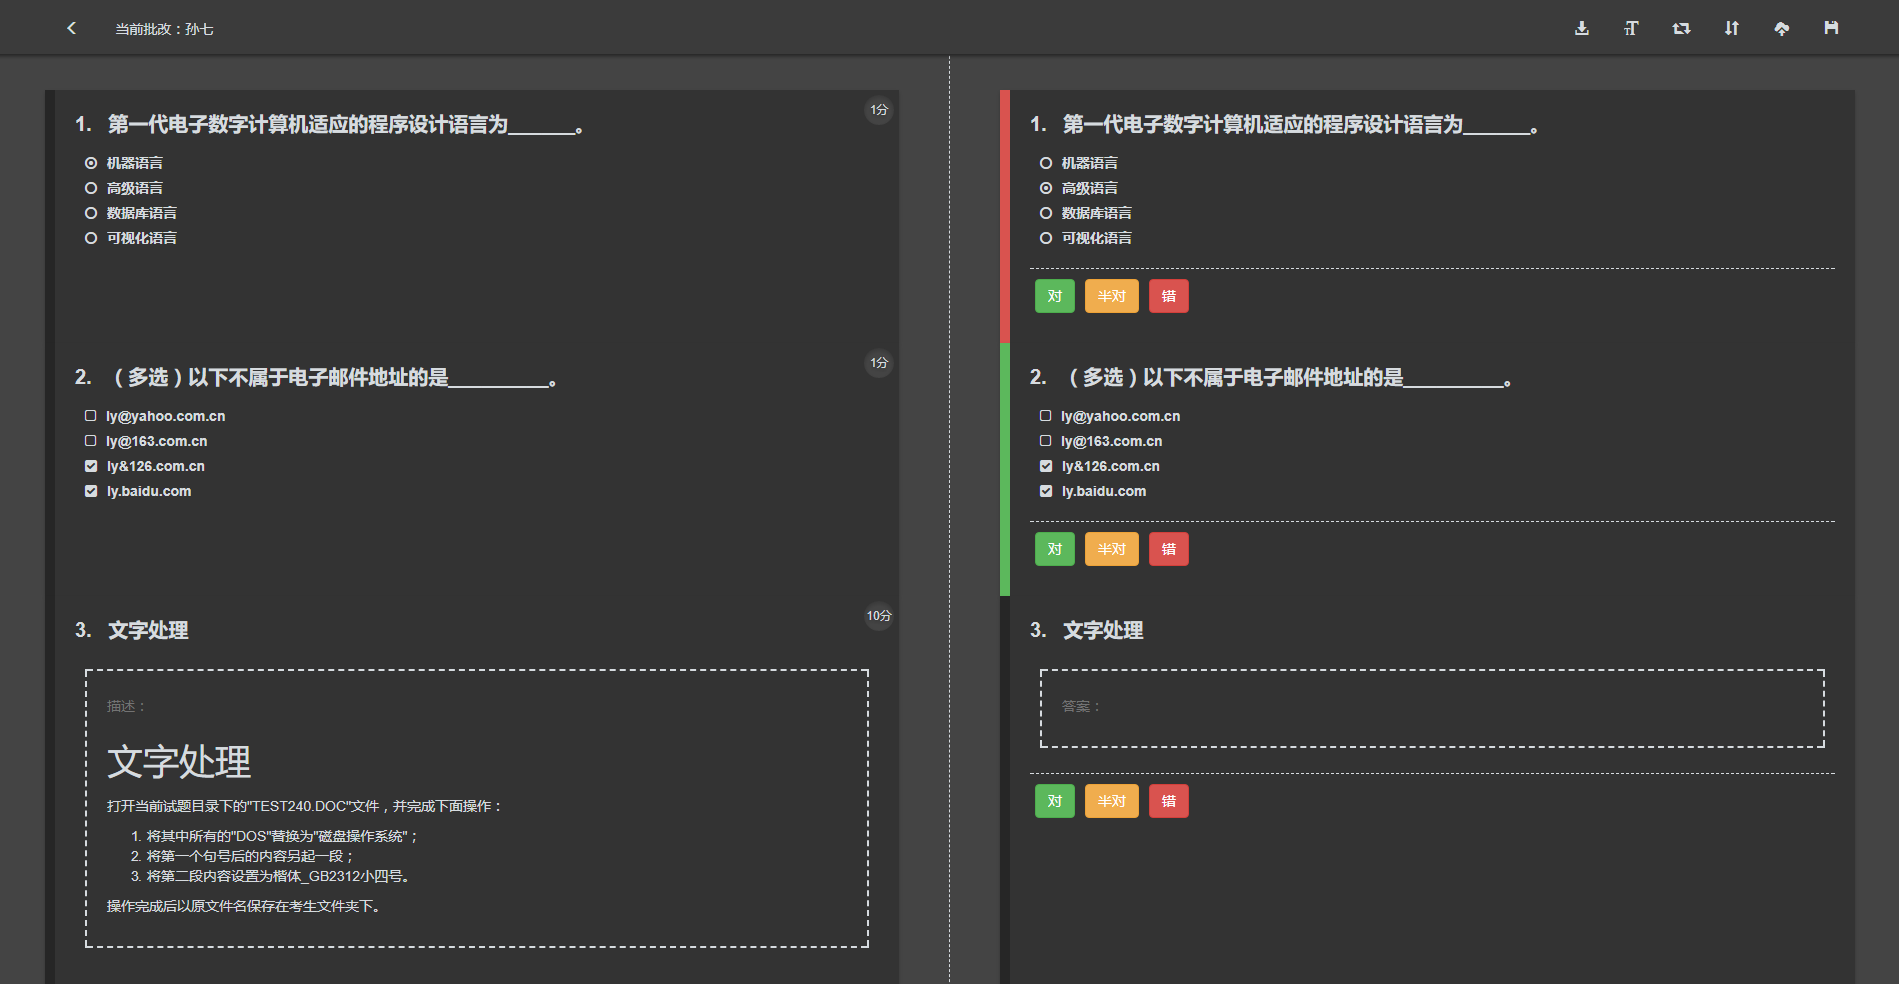Toggle ly@163.com.cn checkbox in the answer key
Image resolution: width=1899 pixels, height=984 pixels.
91,441
